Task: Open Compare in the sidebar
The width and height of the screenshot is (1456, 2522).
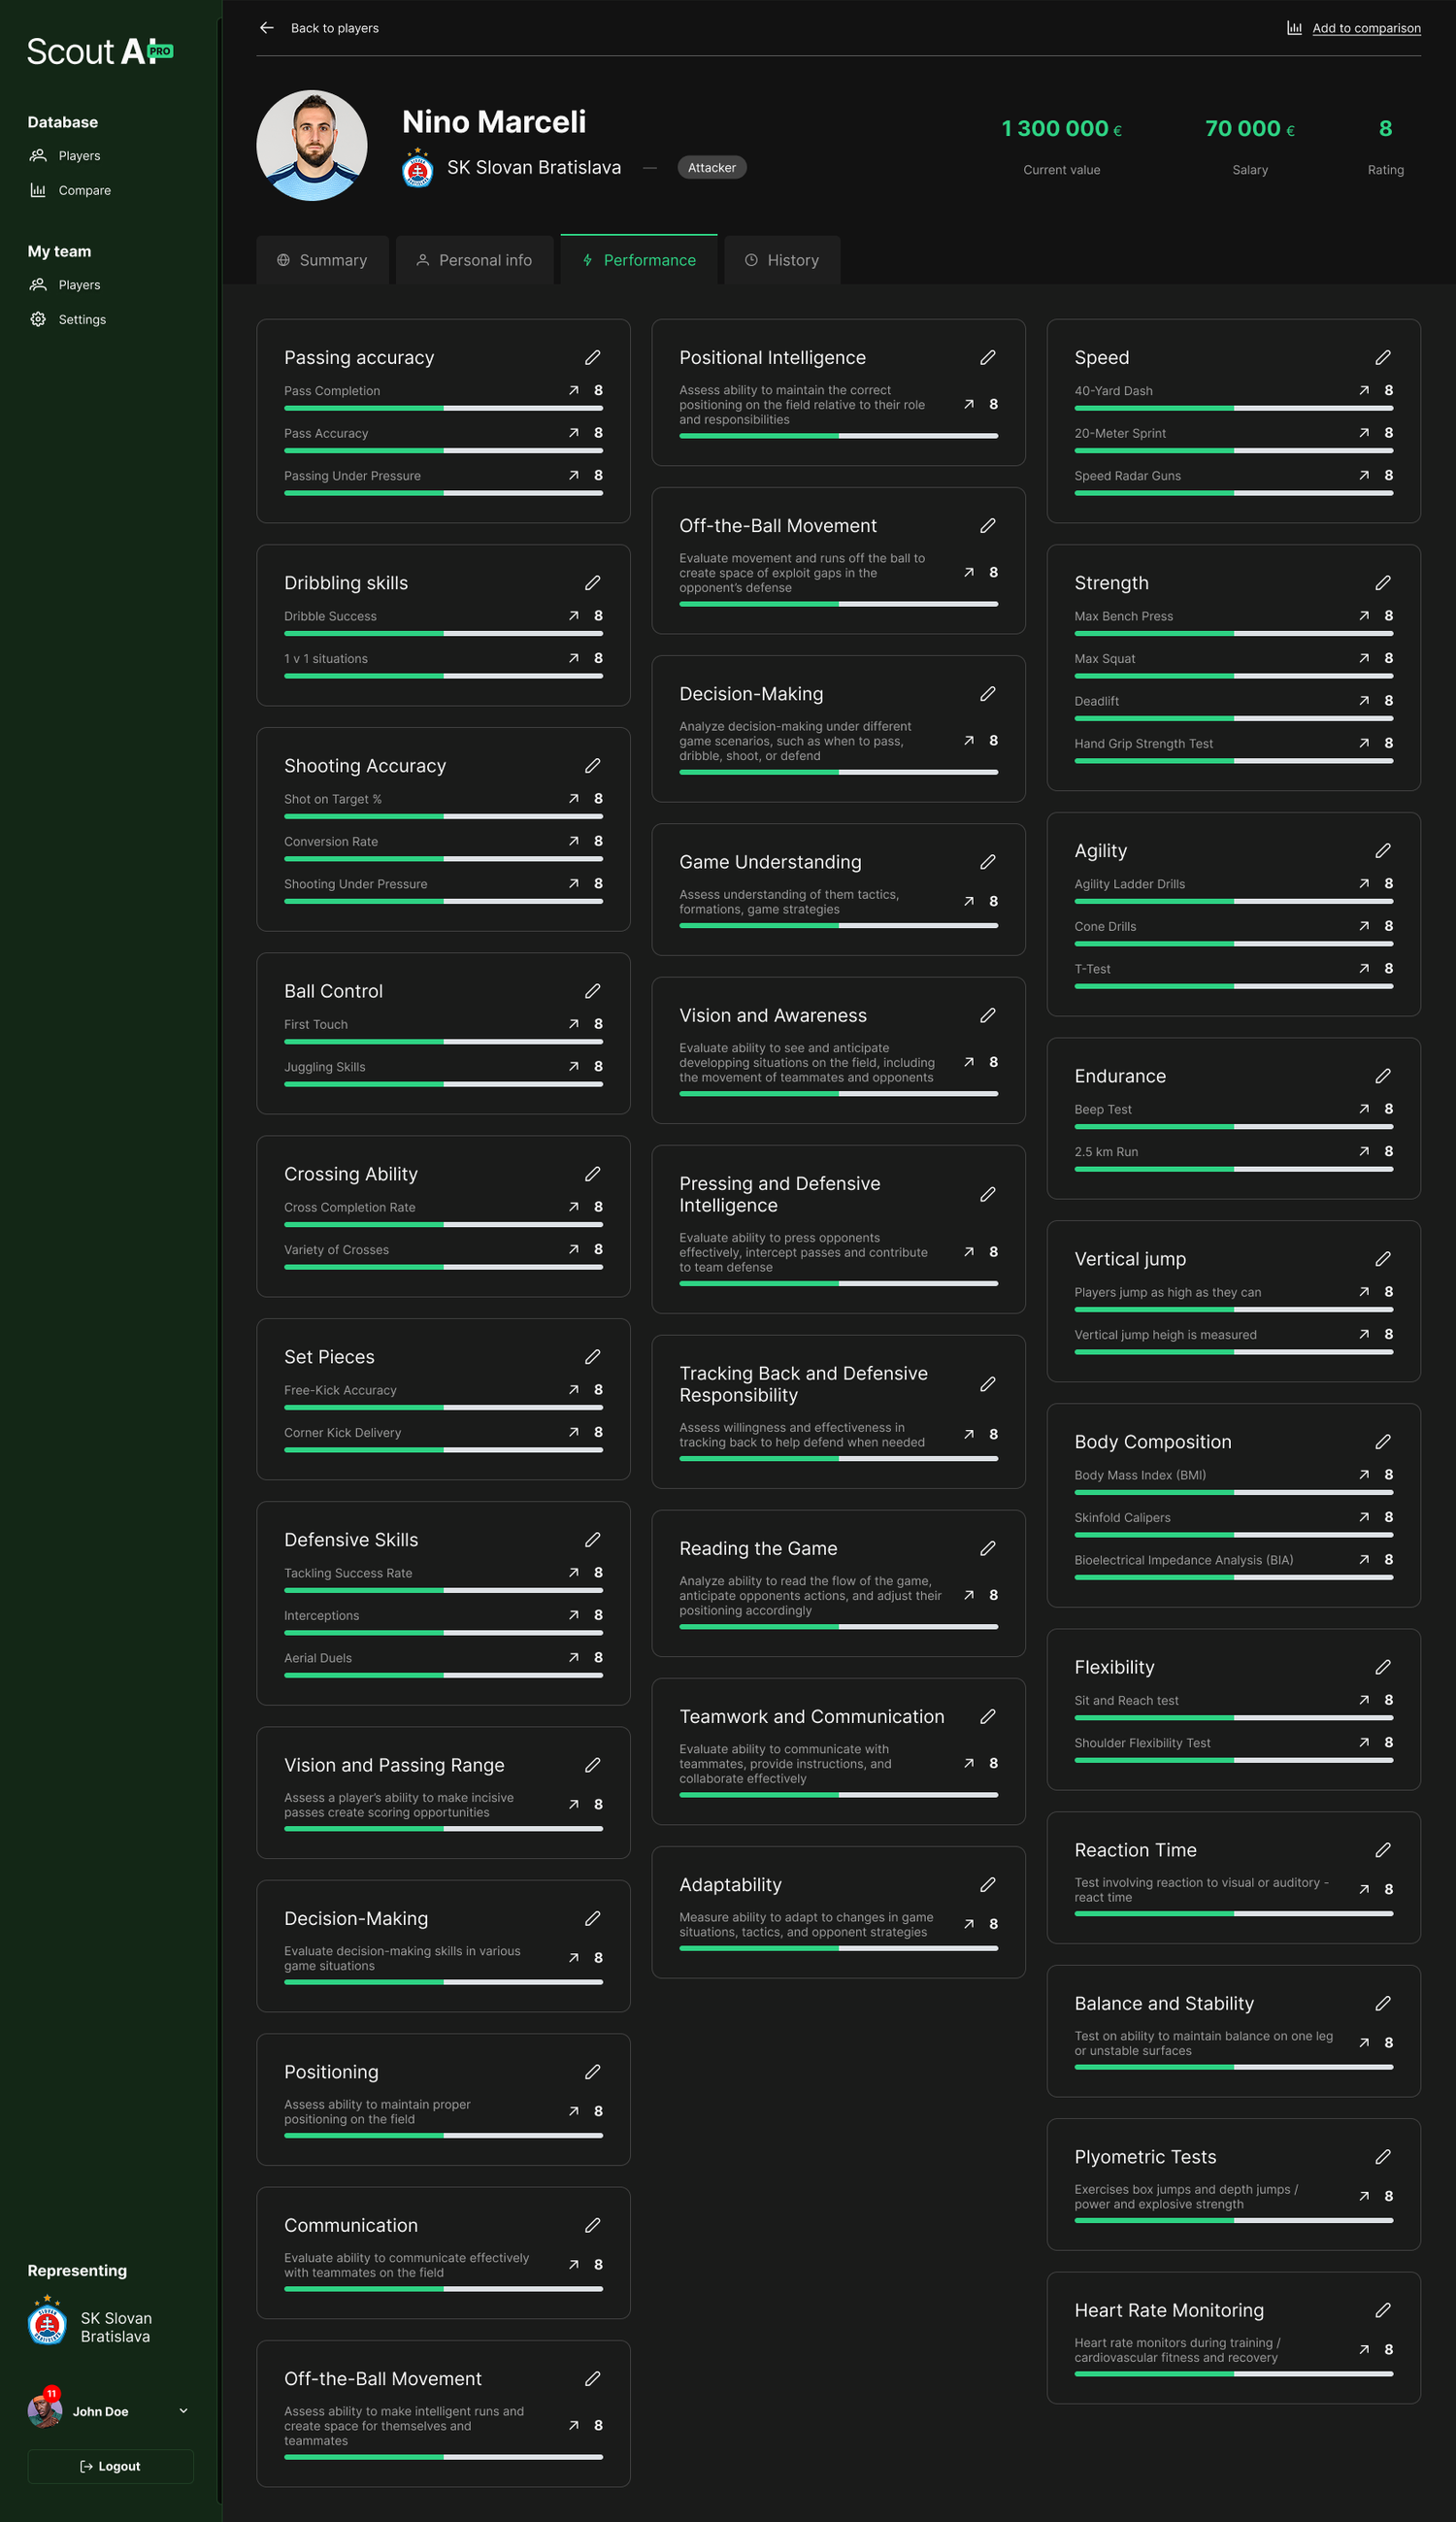Action: 70,190
